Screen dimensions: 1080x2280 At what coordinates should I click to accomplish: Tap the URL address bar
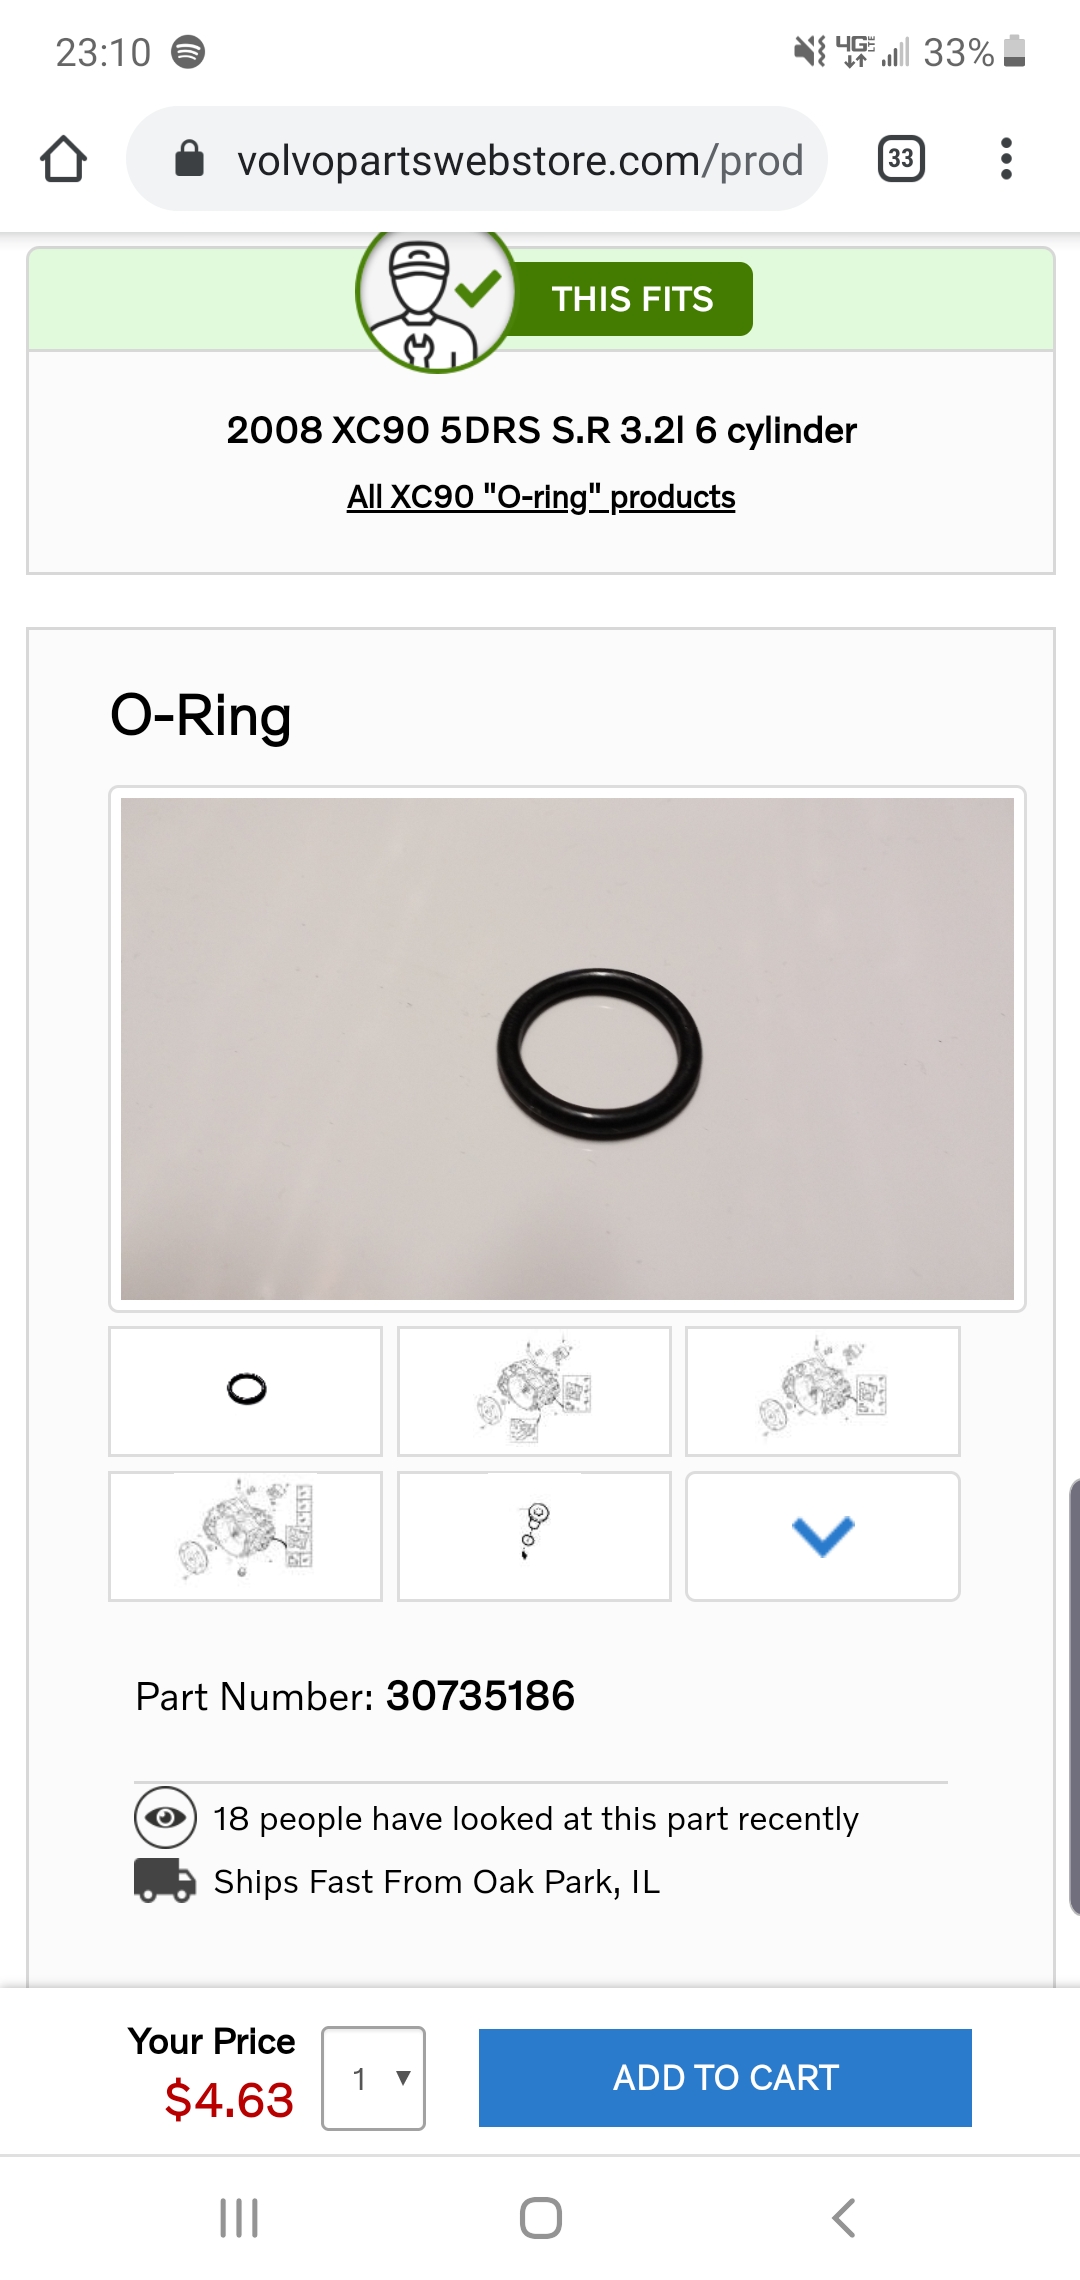tap(520, 160)
